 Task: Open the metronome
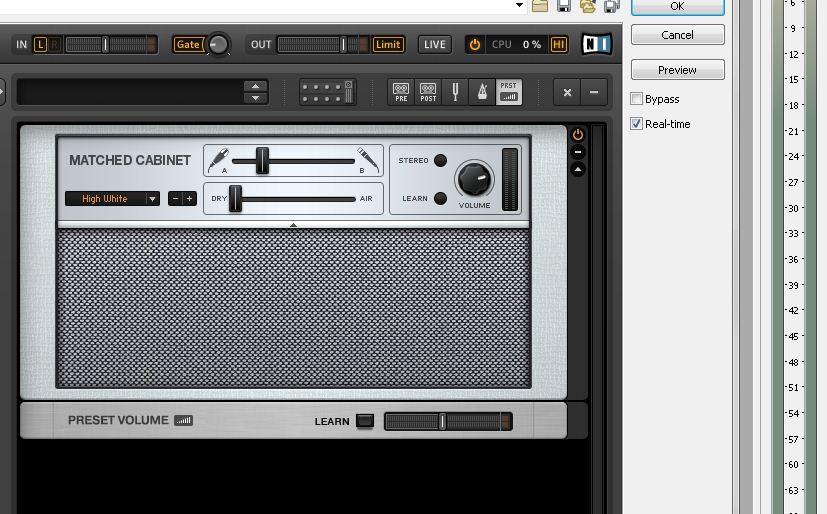pos(482,92)
